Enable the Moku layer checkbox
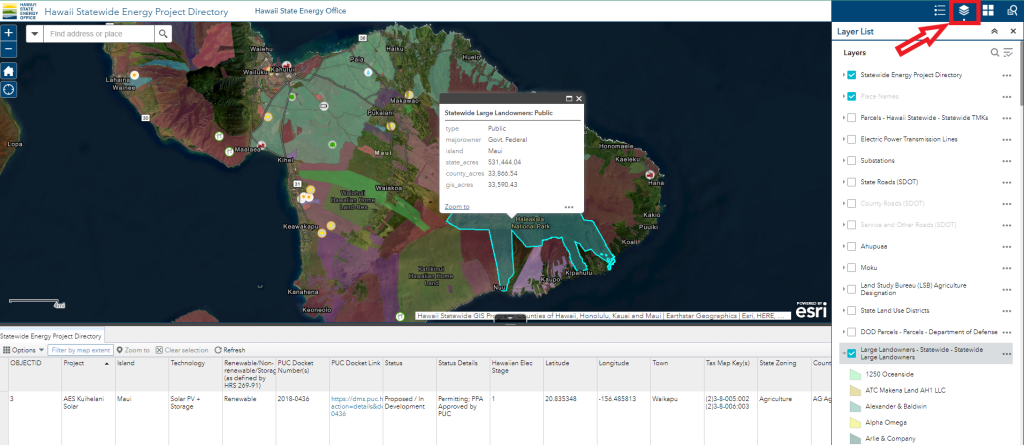Screen dimensions: 1024x445 (852, 268)
